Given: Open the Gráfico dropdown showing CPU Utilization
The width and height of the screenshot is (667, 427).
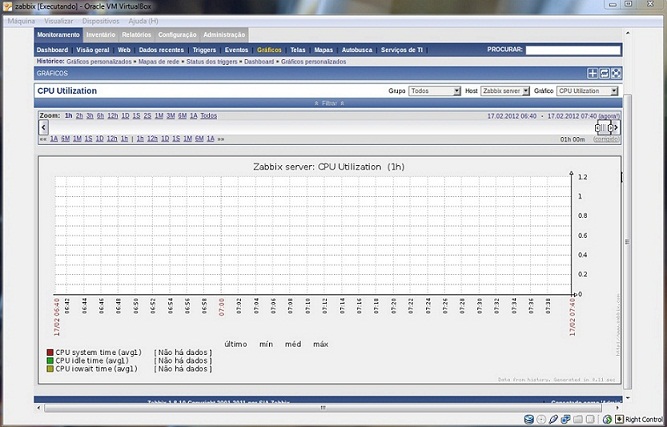Looking at the screenshot, I should (587, 91).
